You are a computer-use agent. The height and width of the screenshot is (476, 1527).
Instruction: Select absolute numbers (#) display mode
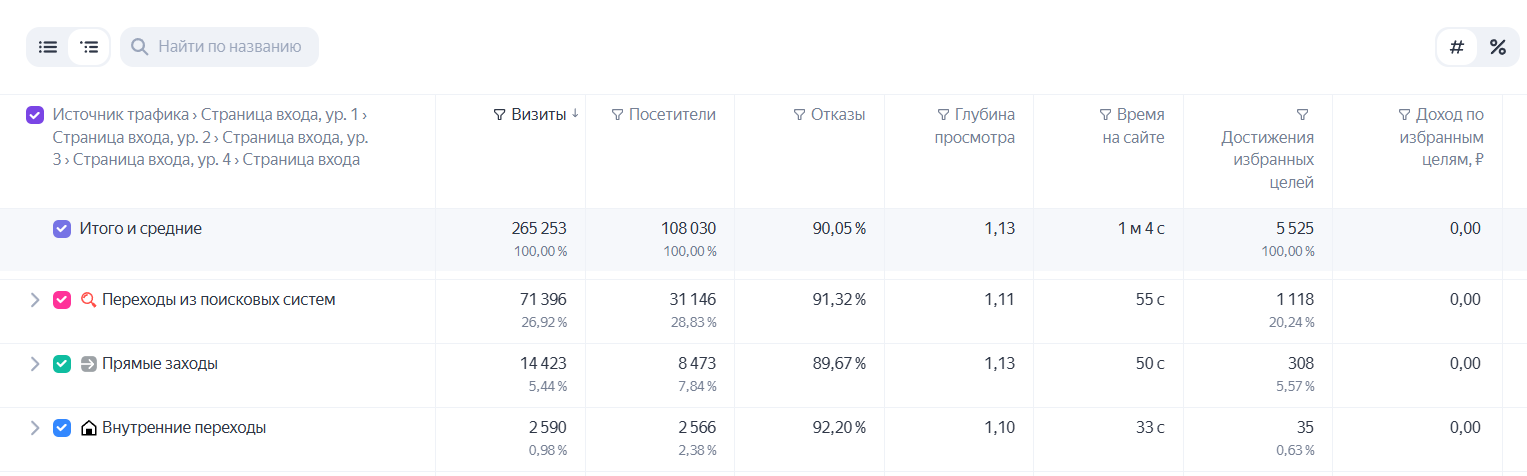[x=1457, y=47]
